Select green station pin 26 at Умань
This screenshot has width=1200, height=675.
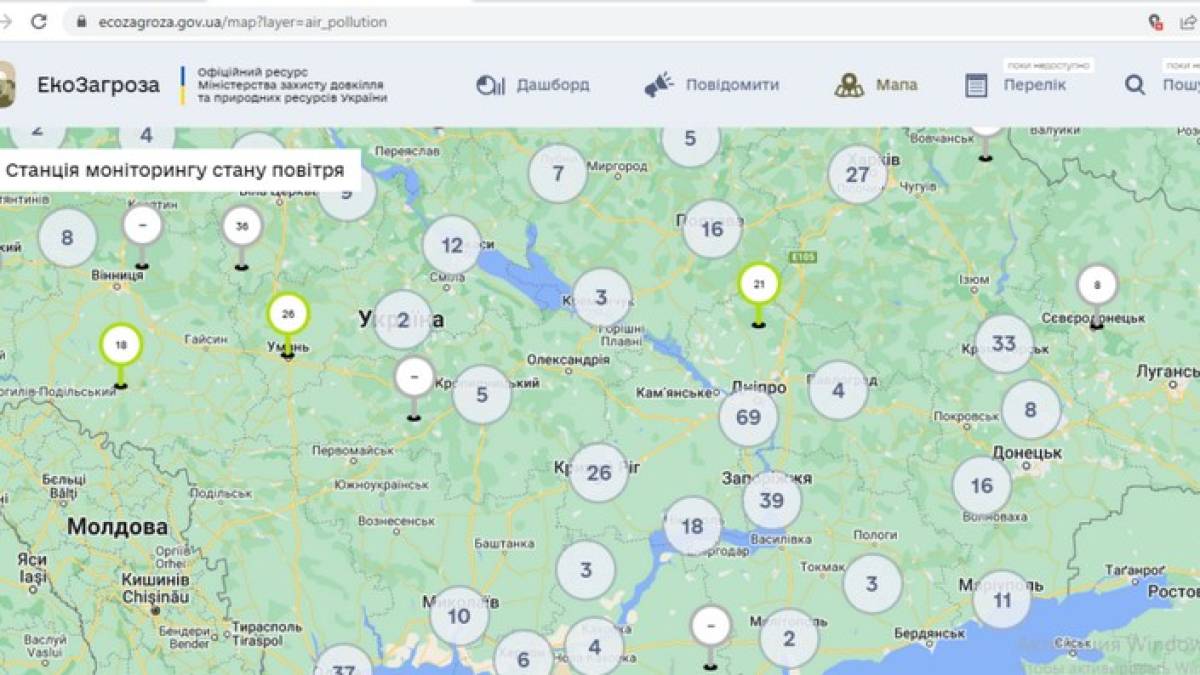tap(288, 315)
